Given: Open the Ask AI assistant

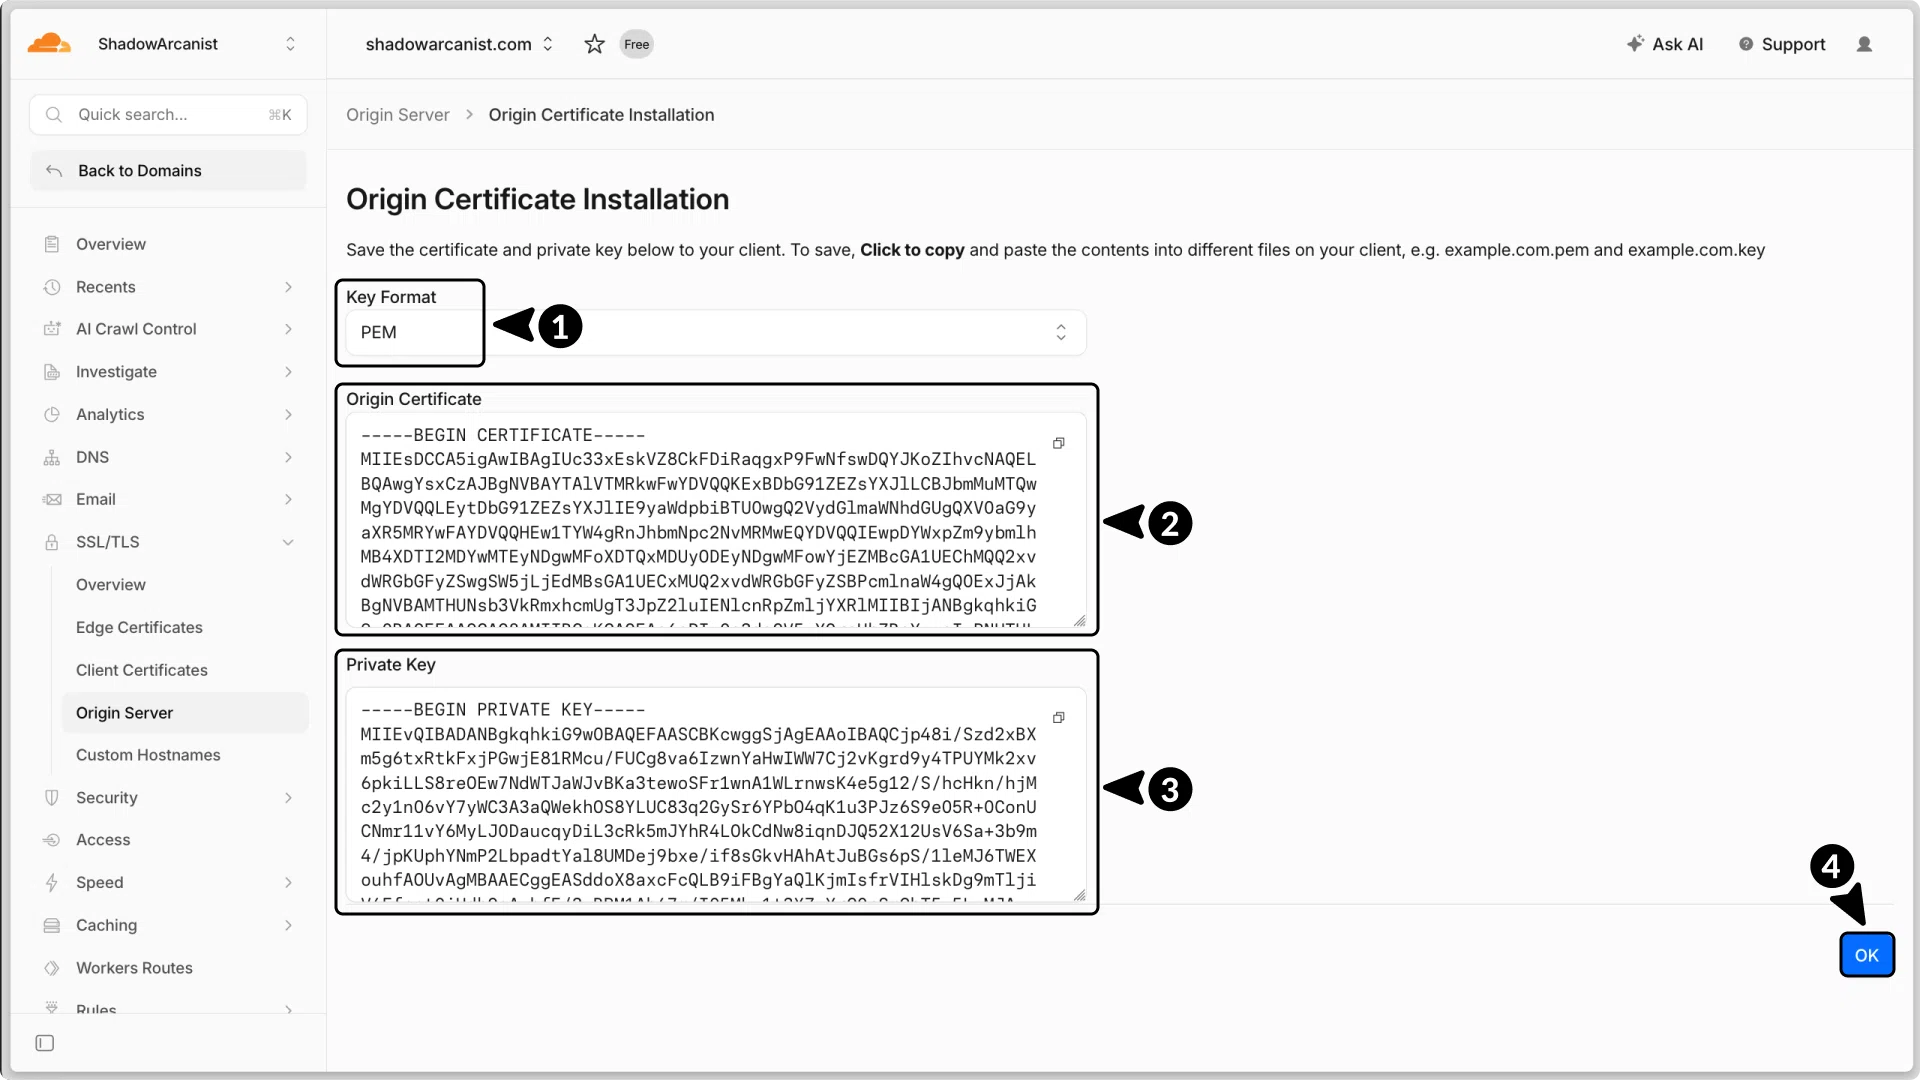Looking at the screenshot, I should pyautogui.click(x=1665, y=44).
